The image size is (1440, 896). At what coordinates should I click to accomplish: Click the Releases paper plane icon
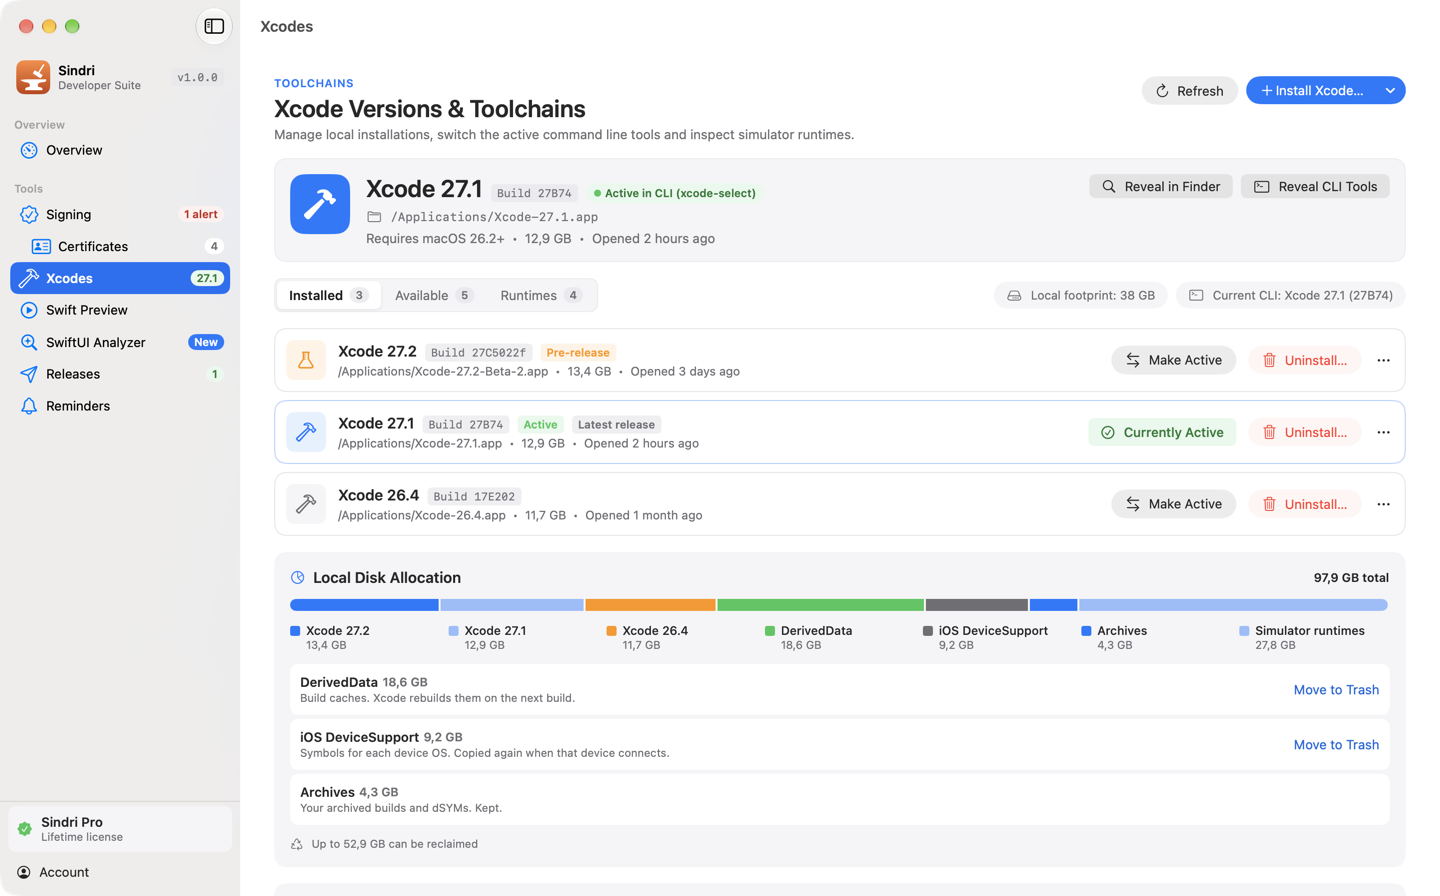(x=29, y=374)
